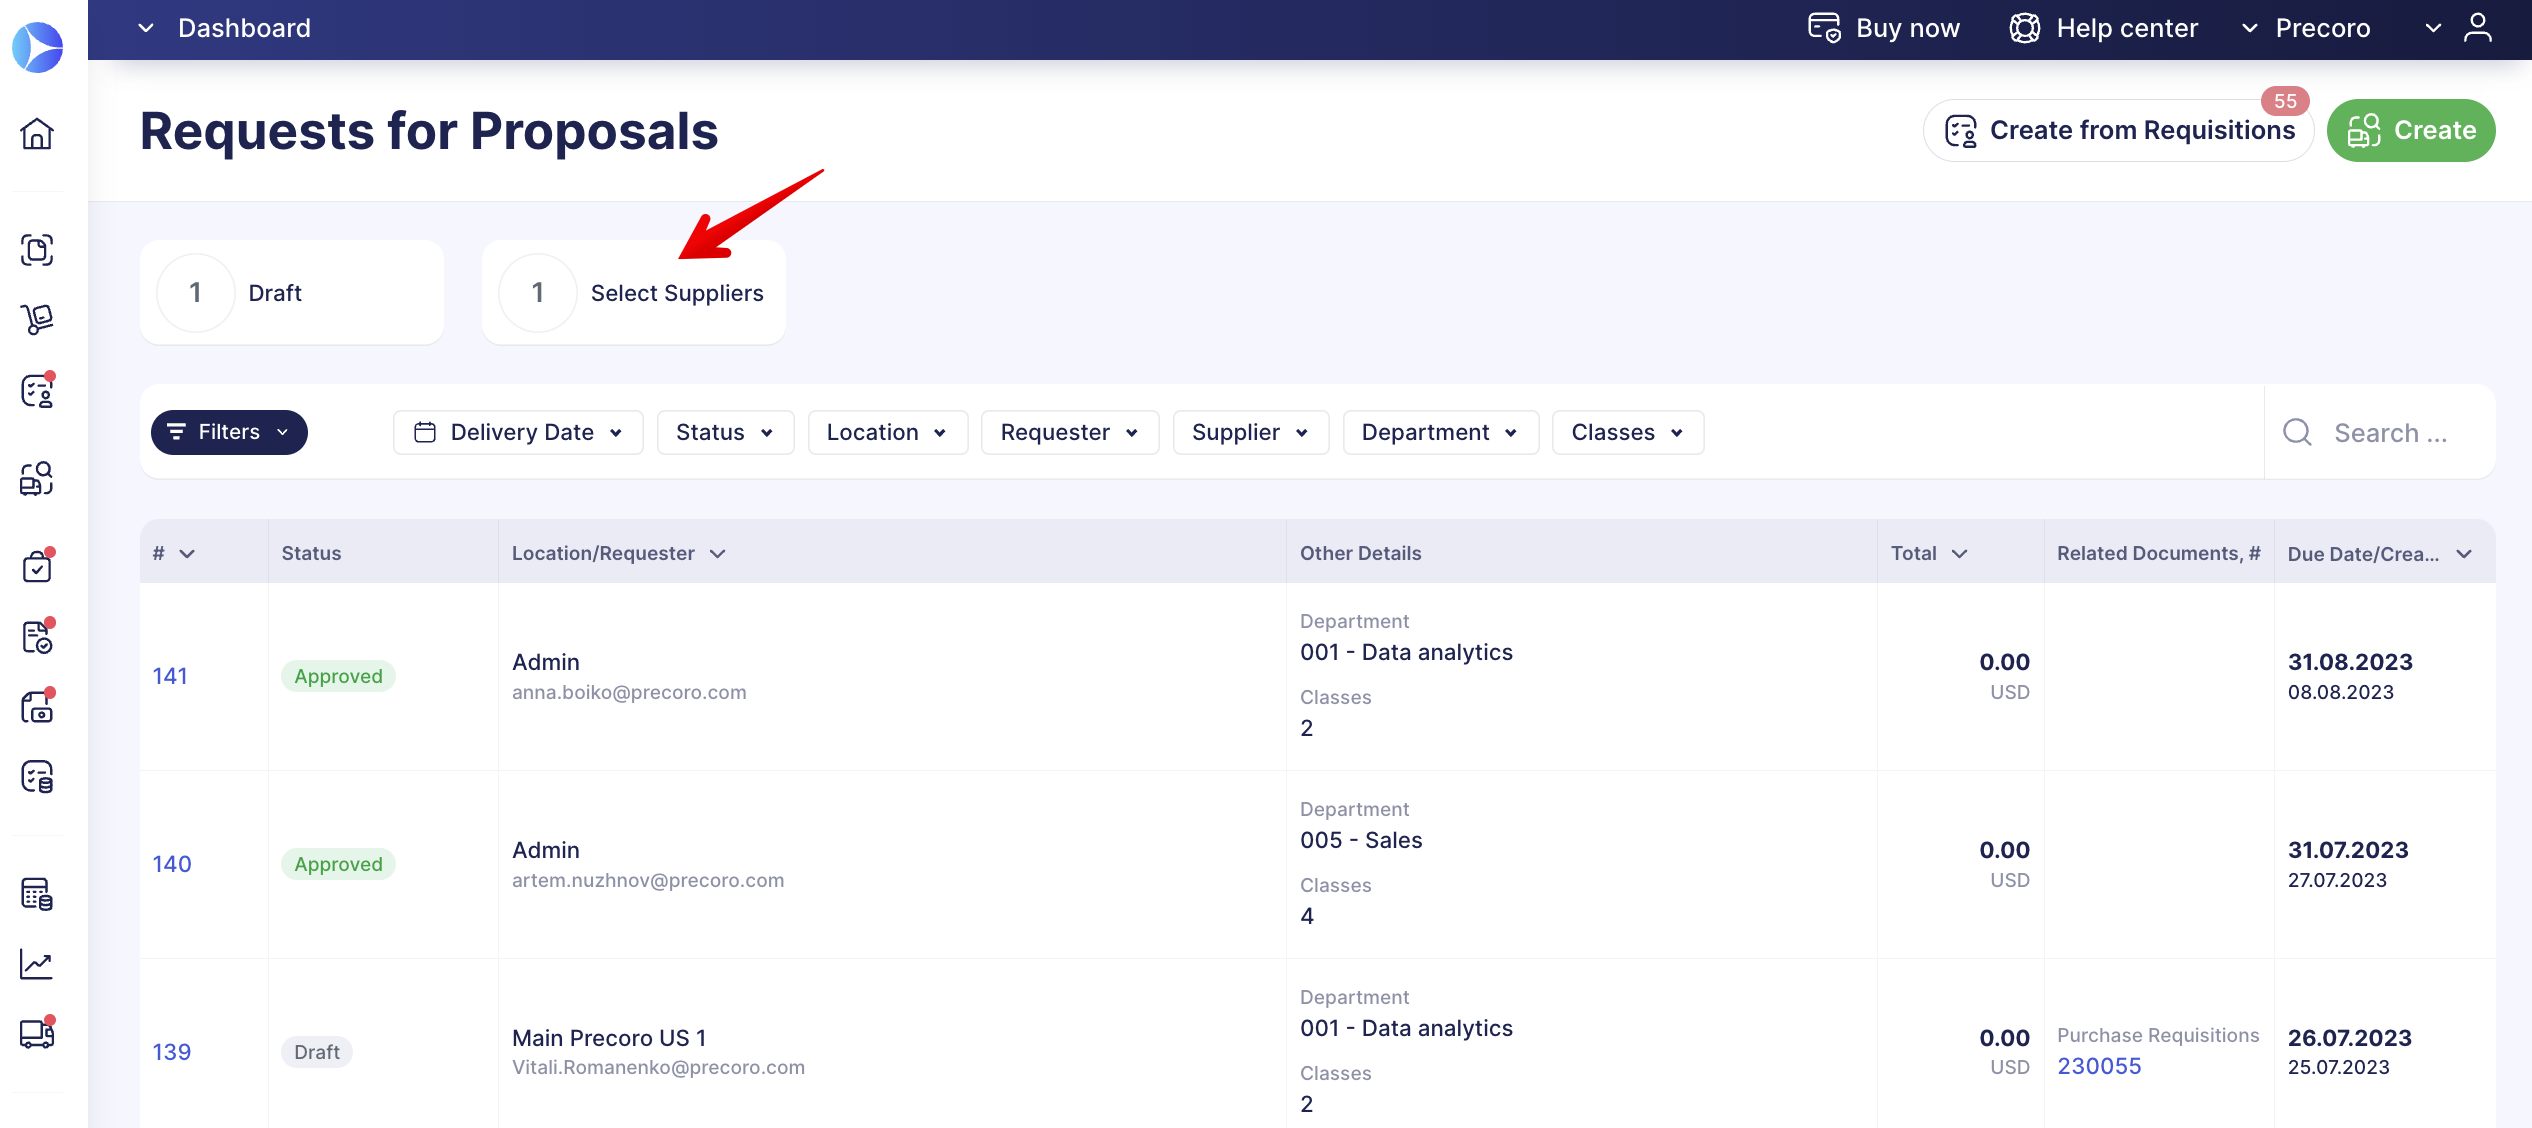Screen dimensions: 2532x1128
Task: Click Create from Requisitions button
Action: [2119, 130]
